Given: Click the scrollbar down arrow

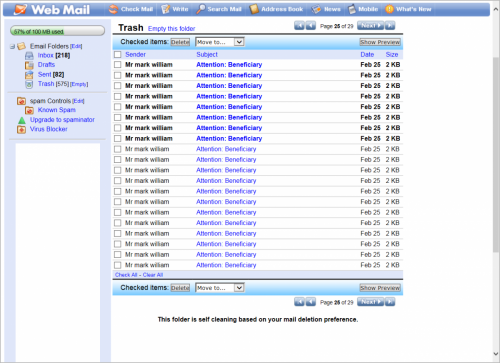Looking at the screenshot, I should coord(496,354).
